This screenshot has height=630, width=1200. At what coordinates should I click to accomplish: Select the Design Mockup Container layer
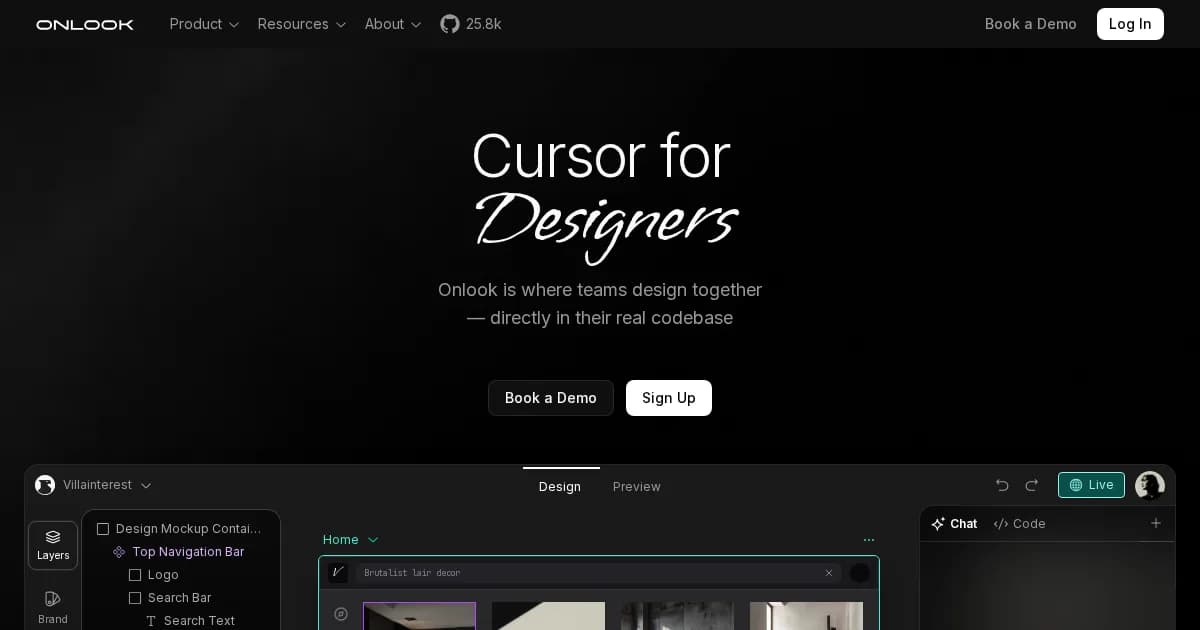pos(180,529)
